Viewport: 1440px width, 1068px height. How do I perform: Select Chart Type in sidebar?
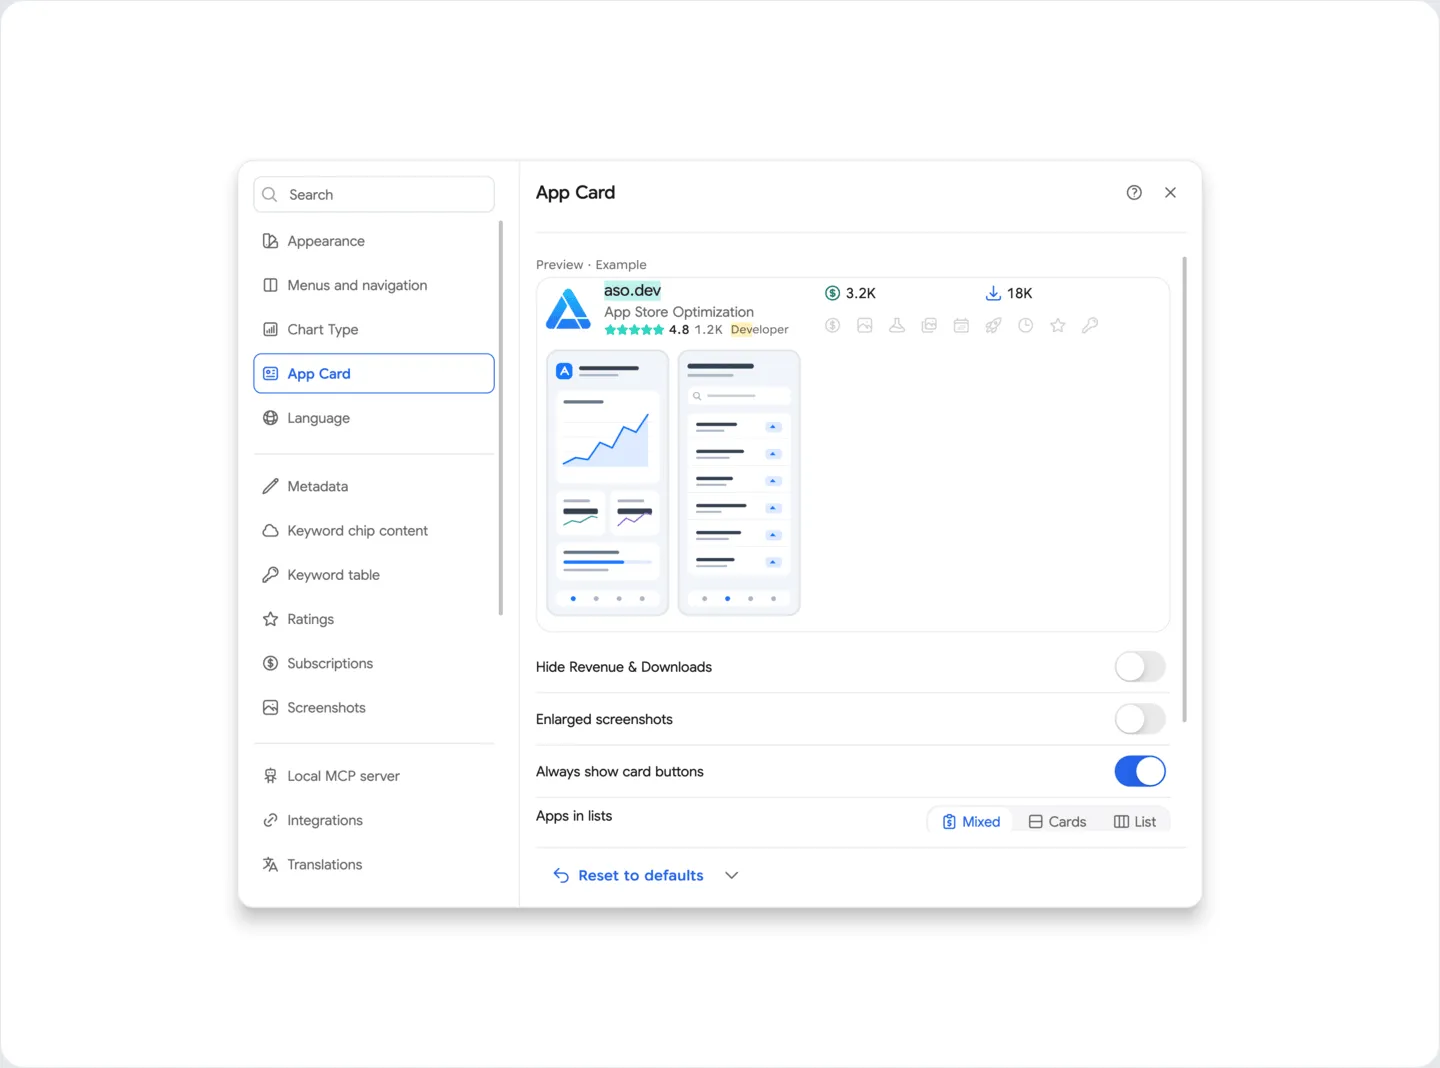[373, 329]
